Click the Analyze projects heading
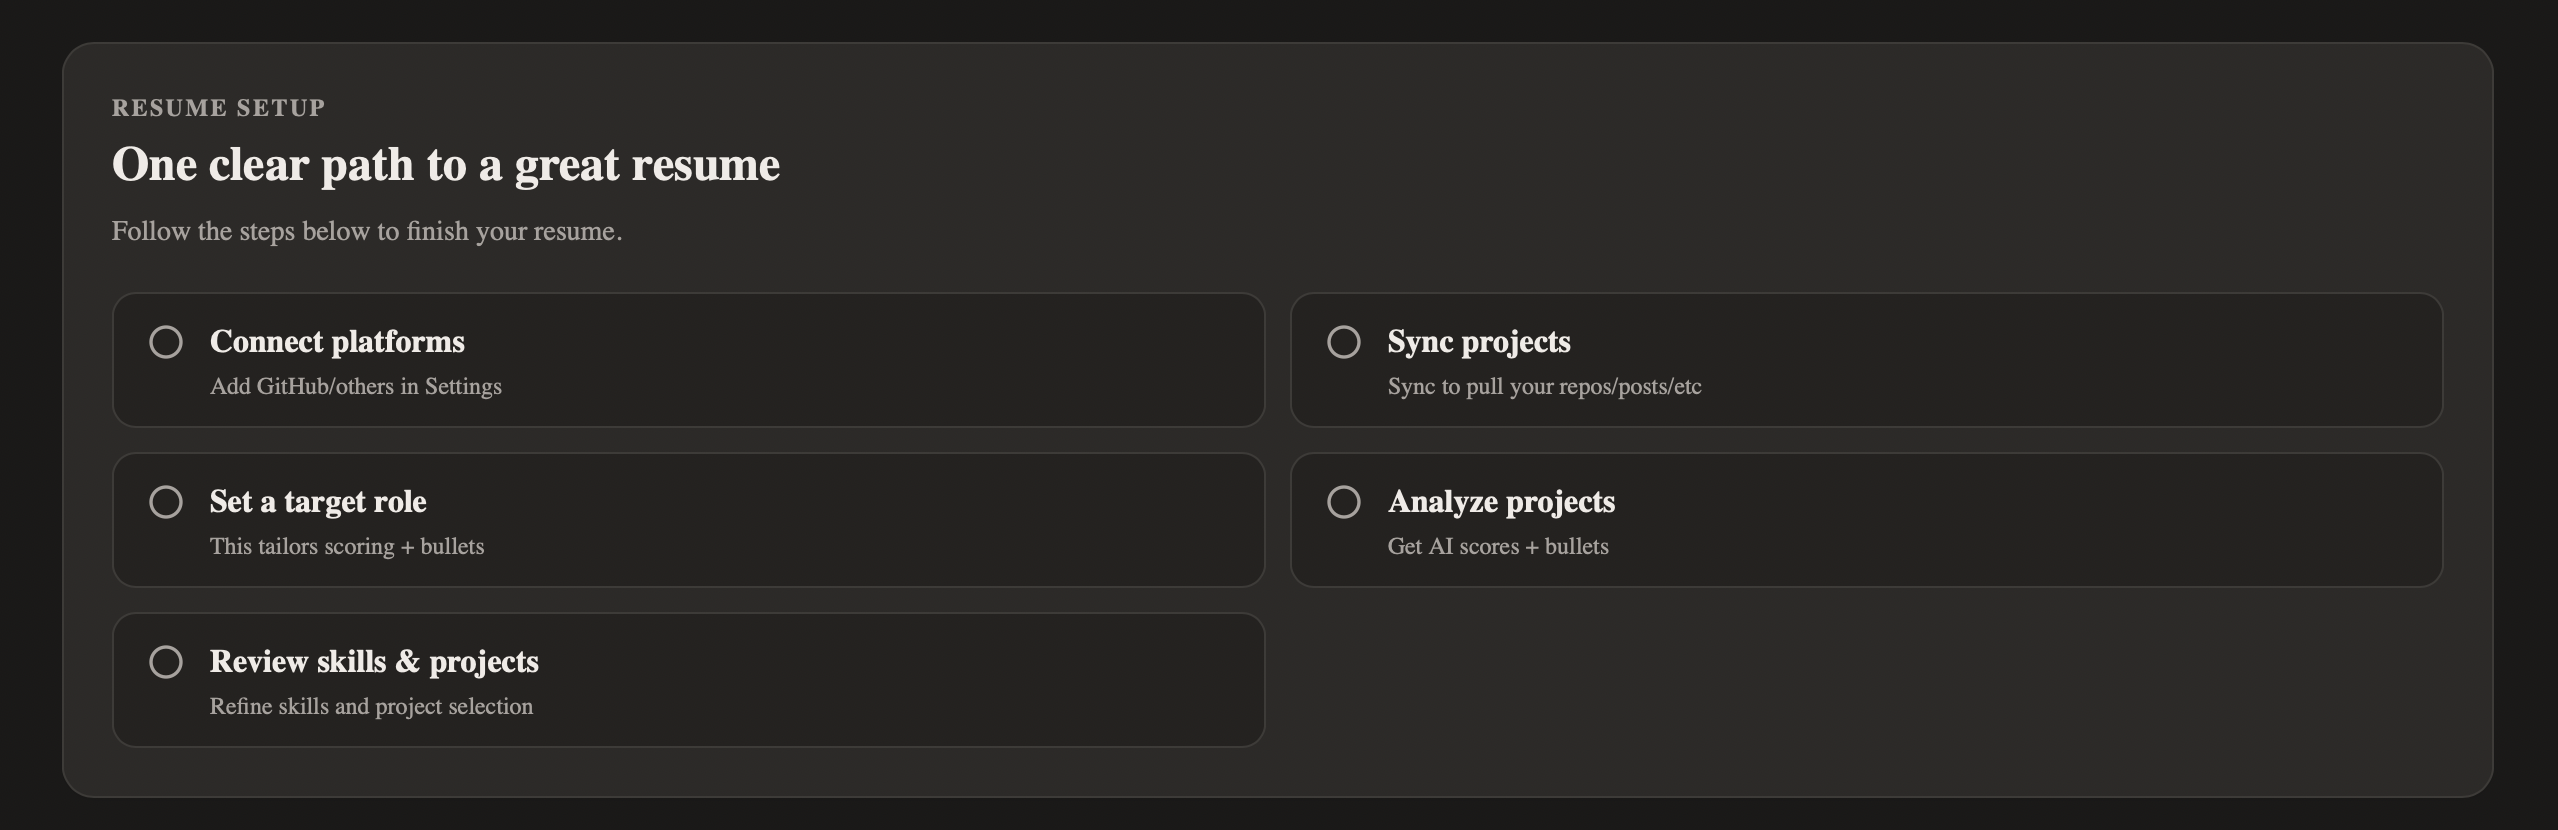The image size is (2558, 830). coord(1502,502)
